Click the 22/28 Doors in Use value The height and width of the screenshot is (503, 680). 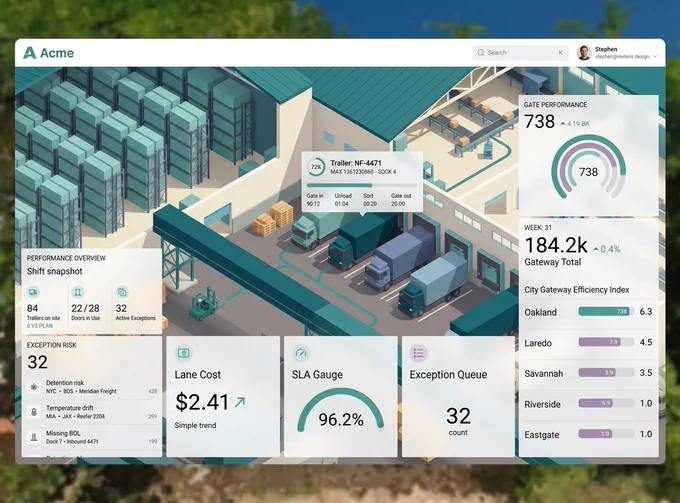coord(85,308)
